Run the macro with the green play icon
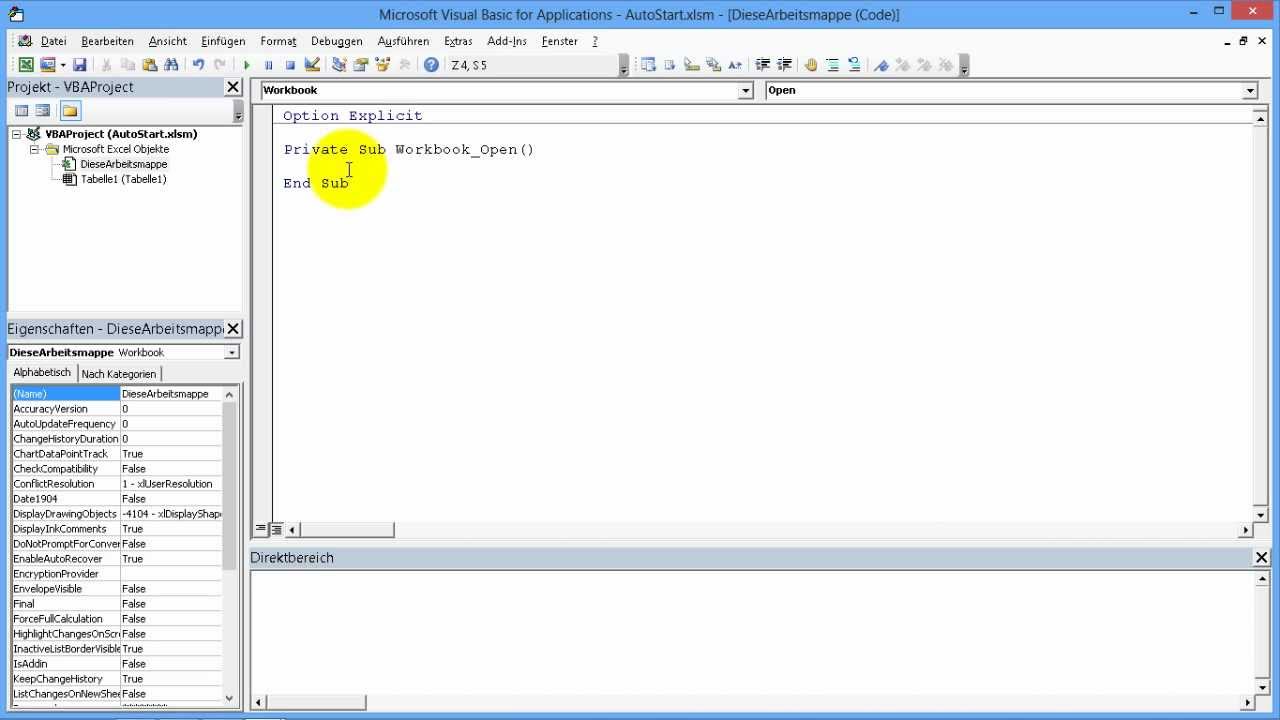 [246, 65]
